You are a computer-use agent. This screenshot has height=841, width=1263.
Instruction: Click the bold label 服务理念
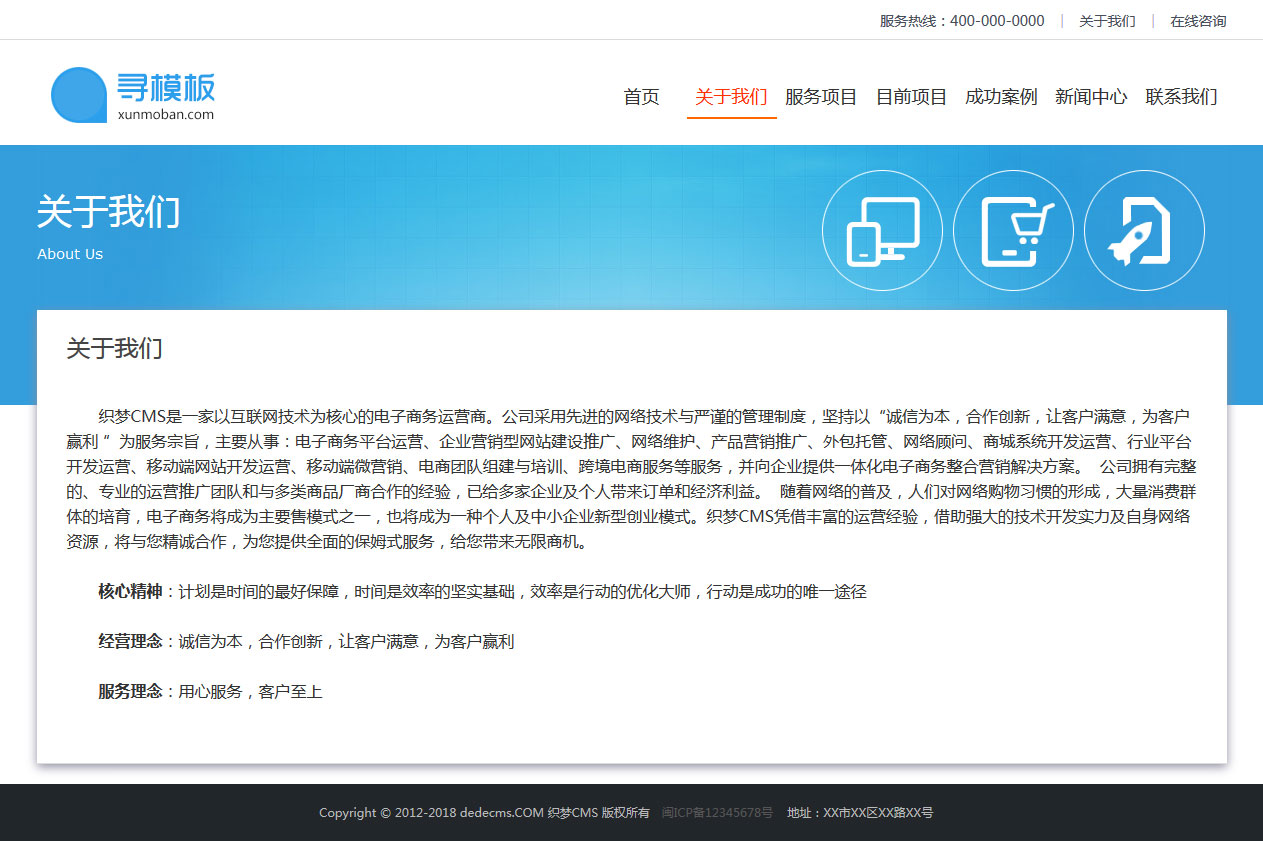point(130,691)
